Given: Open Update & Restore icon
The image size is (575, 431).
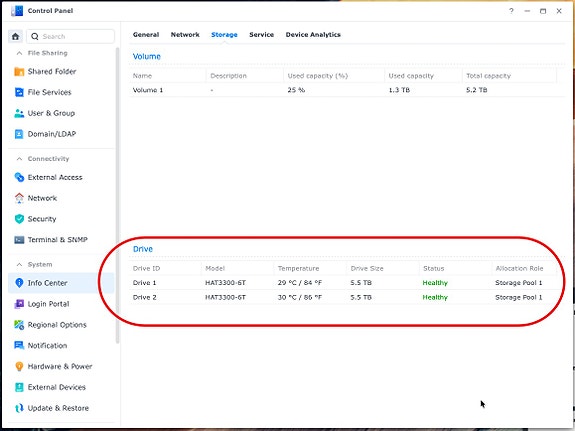Looking at the screenshot, I should point(19,408).
